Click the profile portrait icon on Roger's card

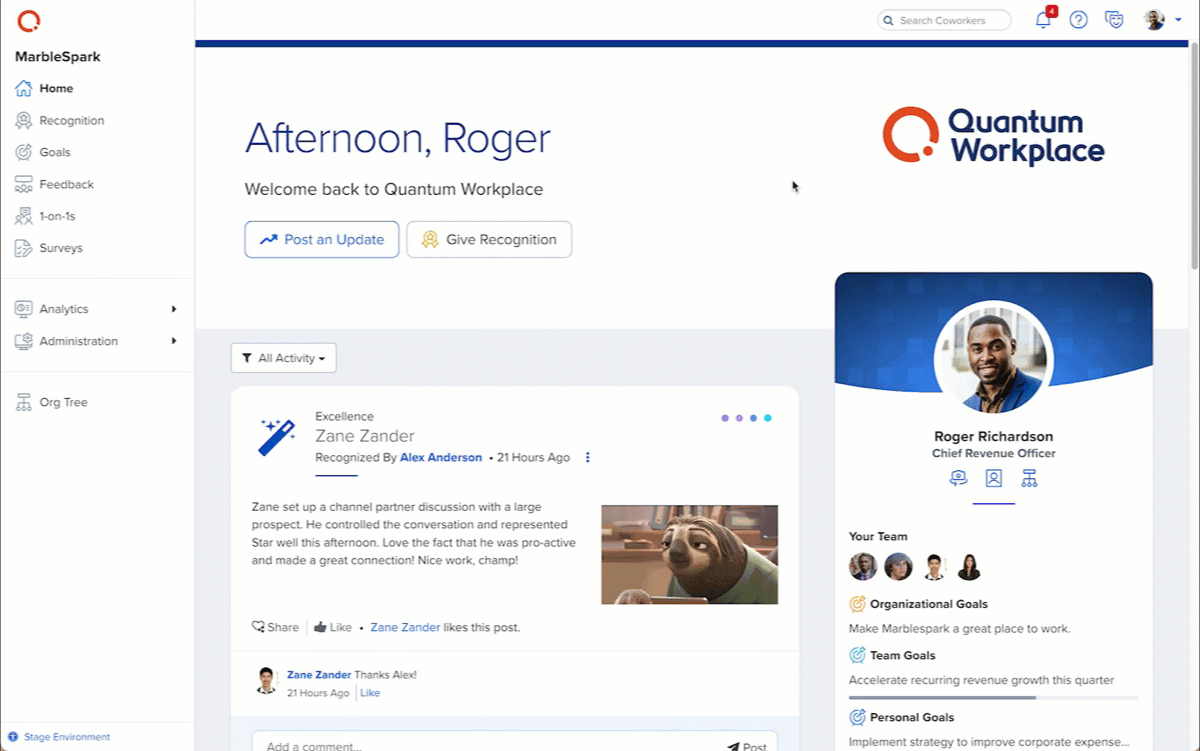[993, 478]
